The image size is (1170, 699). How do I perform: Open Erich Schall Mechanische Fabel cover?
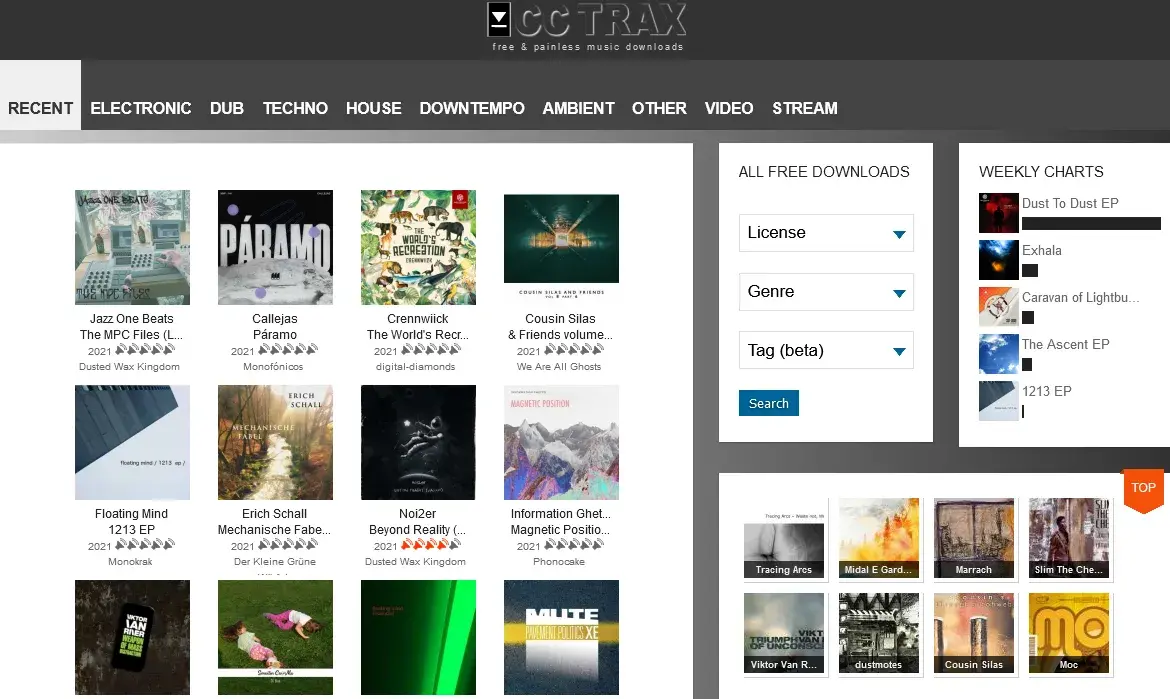275,442
